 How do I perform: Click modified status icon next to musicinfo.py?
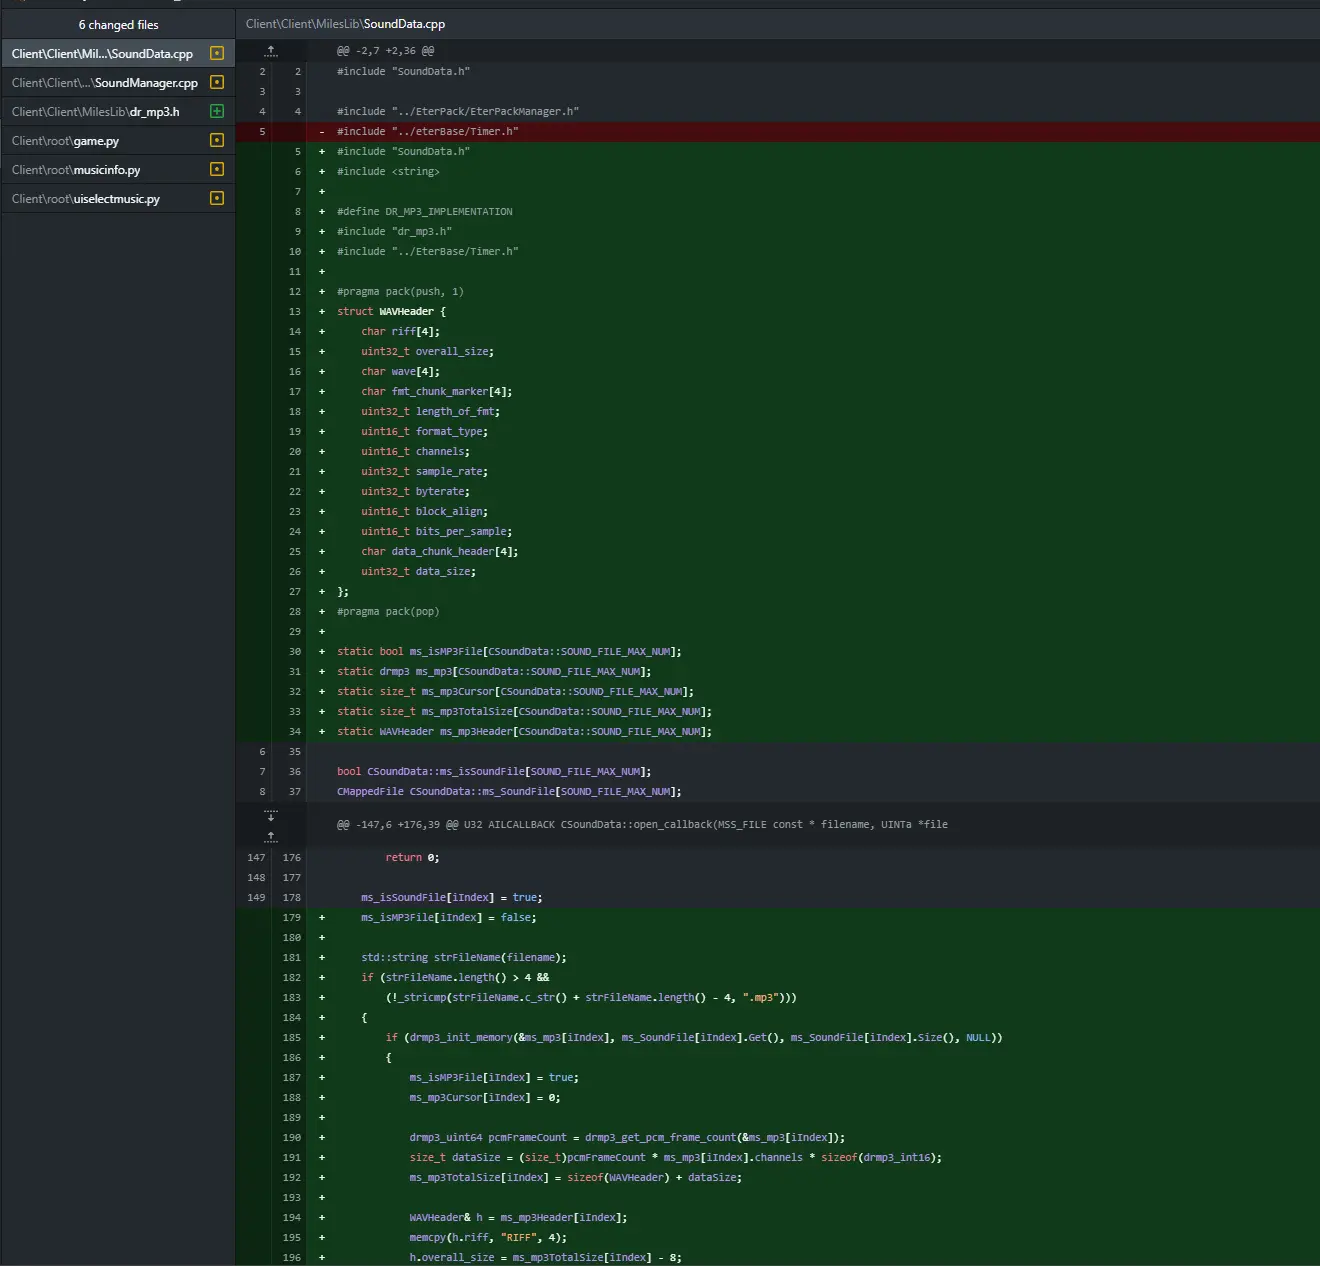point(217,169)
